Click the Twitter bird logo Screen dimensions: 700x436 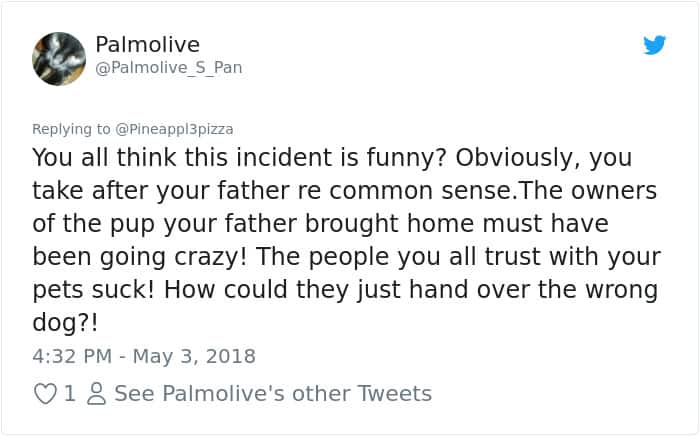point(654,45)
